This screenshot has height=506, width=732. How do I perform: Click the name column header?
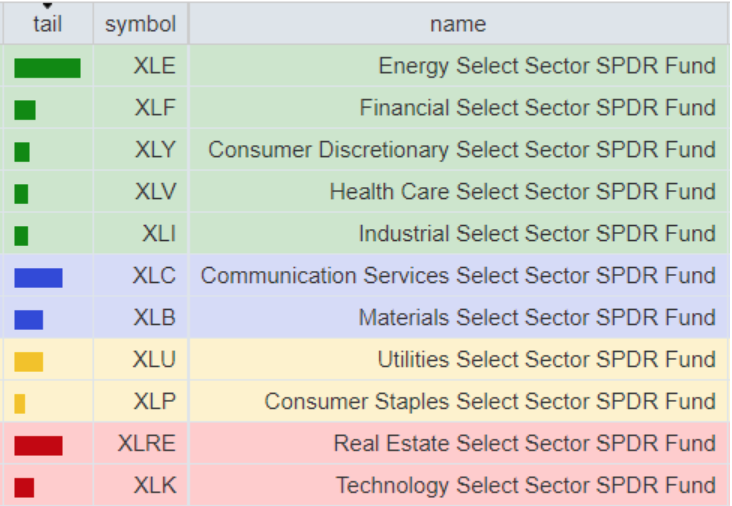[458, 24]
